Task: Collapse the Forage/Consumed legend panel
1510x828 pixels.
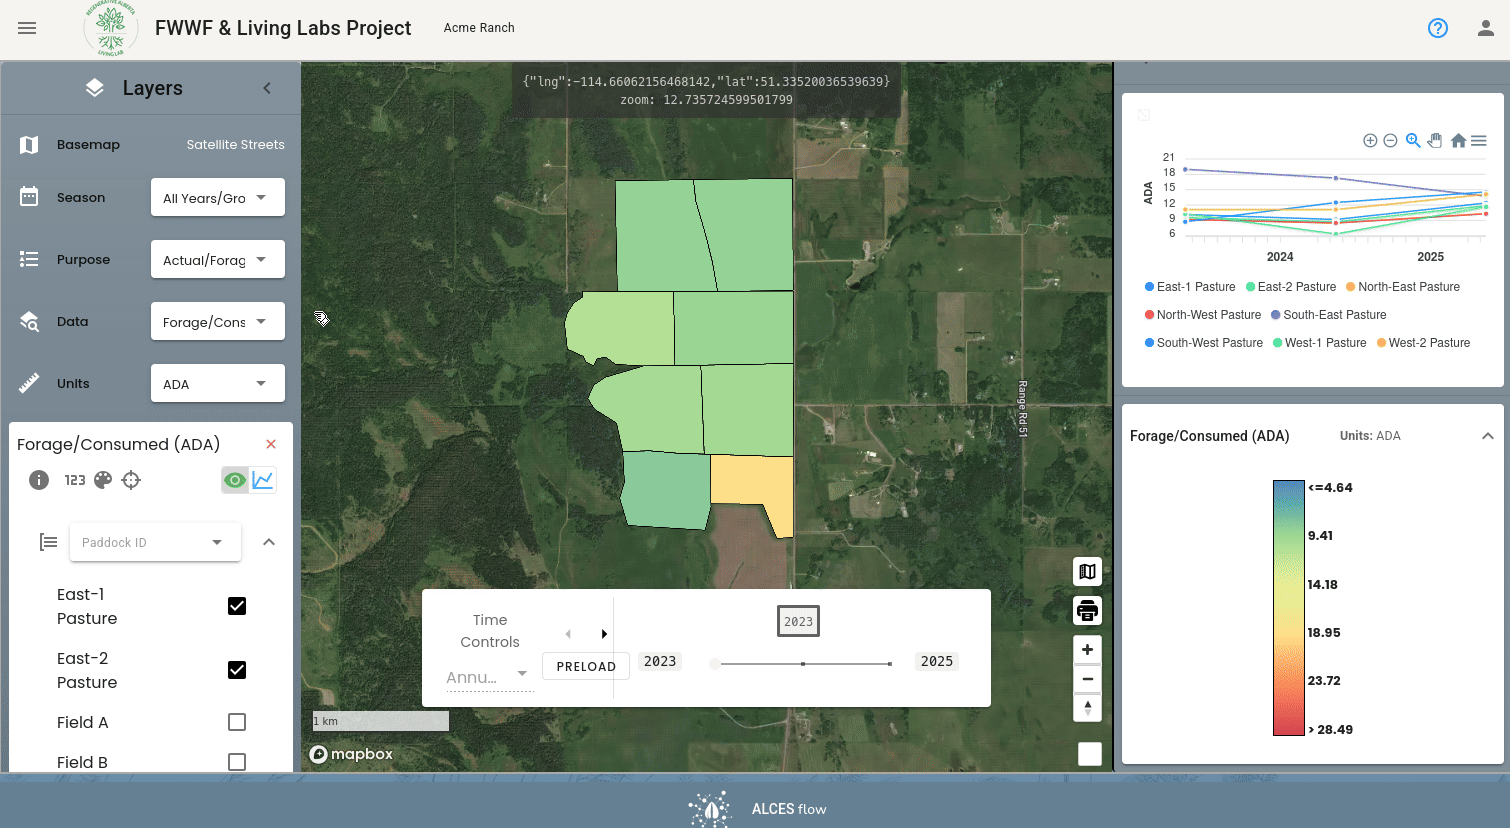Action: coord(1488,436)
